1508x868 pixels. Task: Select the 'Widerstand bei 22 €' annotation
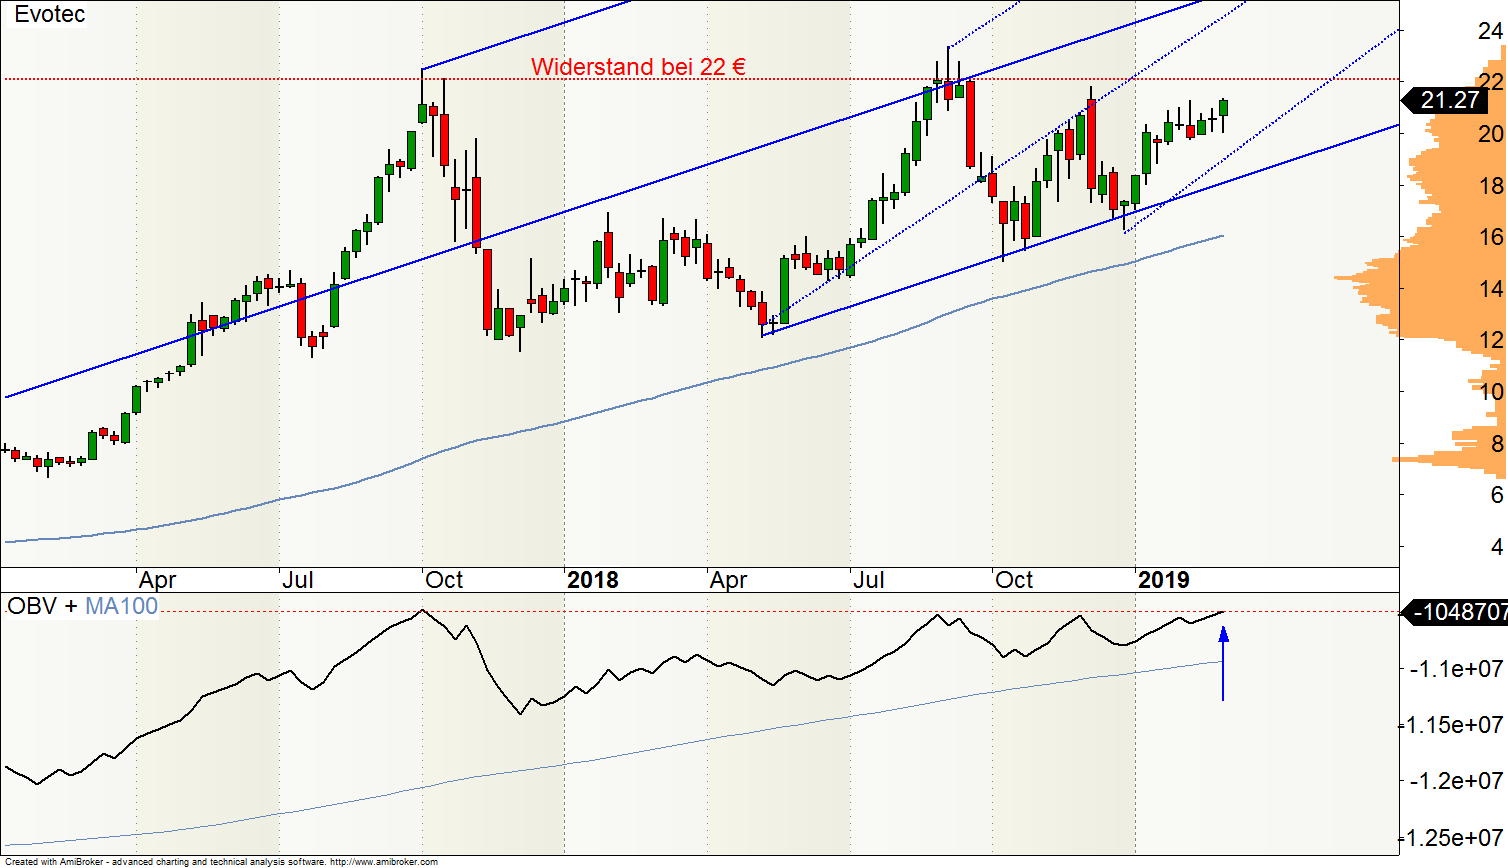638,67
